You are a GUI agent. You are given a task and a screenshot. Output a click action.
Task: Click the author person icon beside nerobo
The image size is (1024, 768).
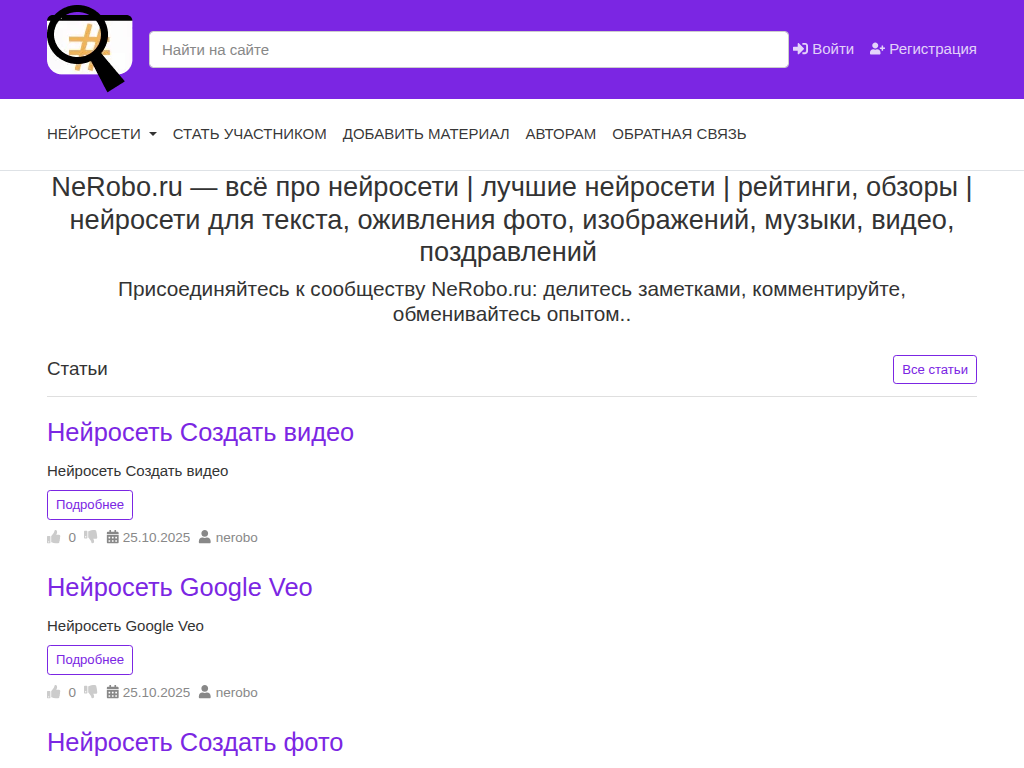(205, 537)
